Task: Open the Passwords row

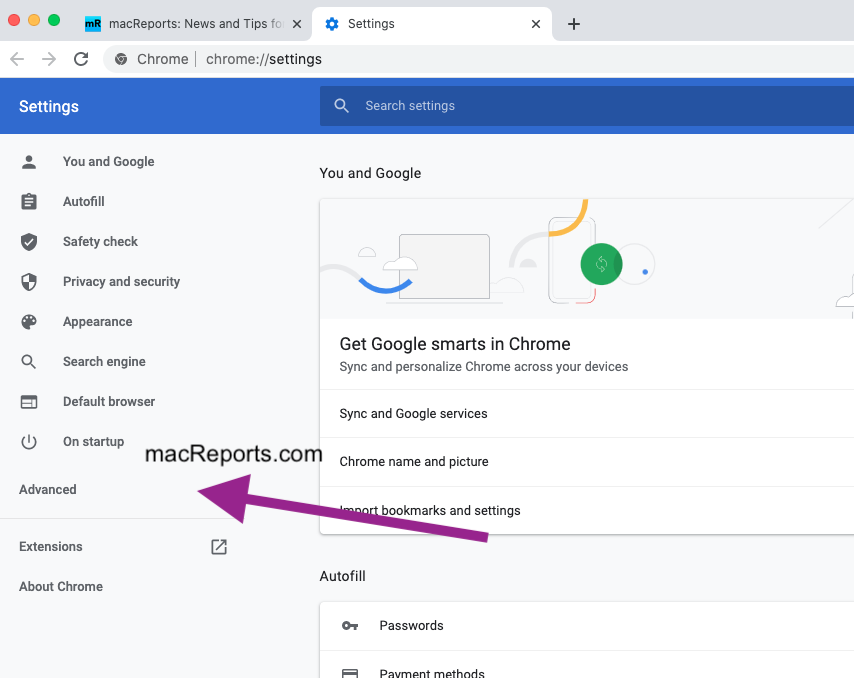Action: 587,626
